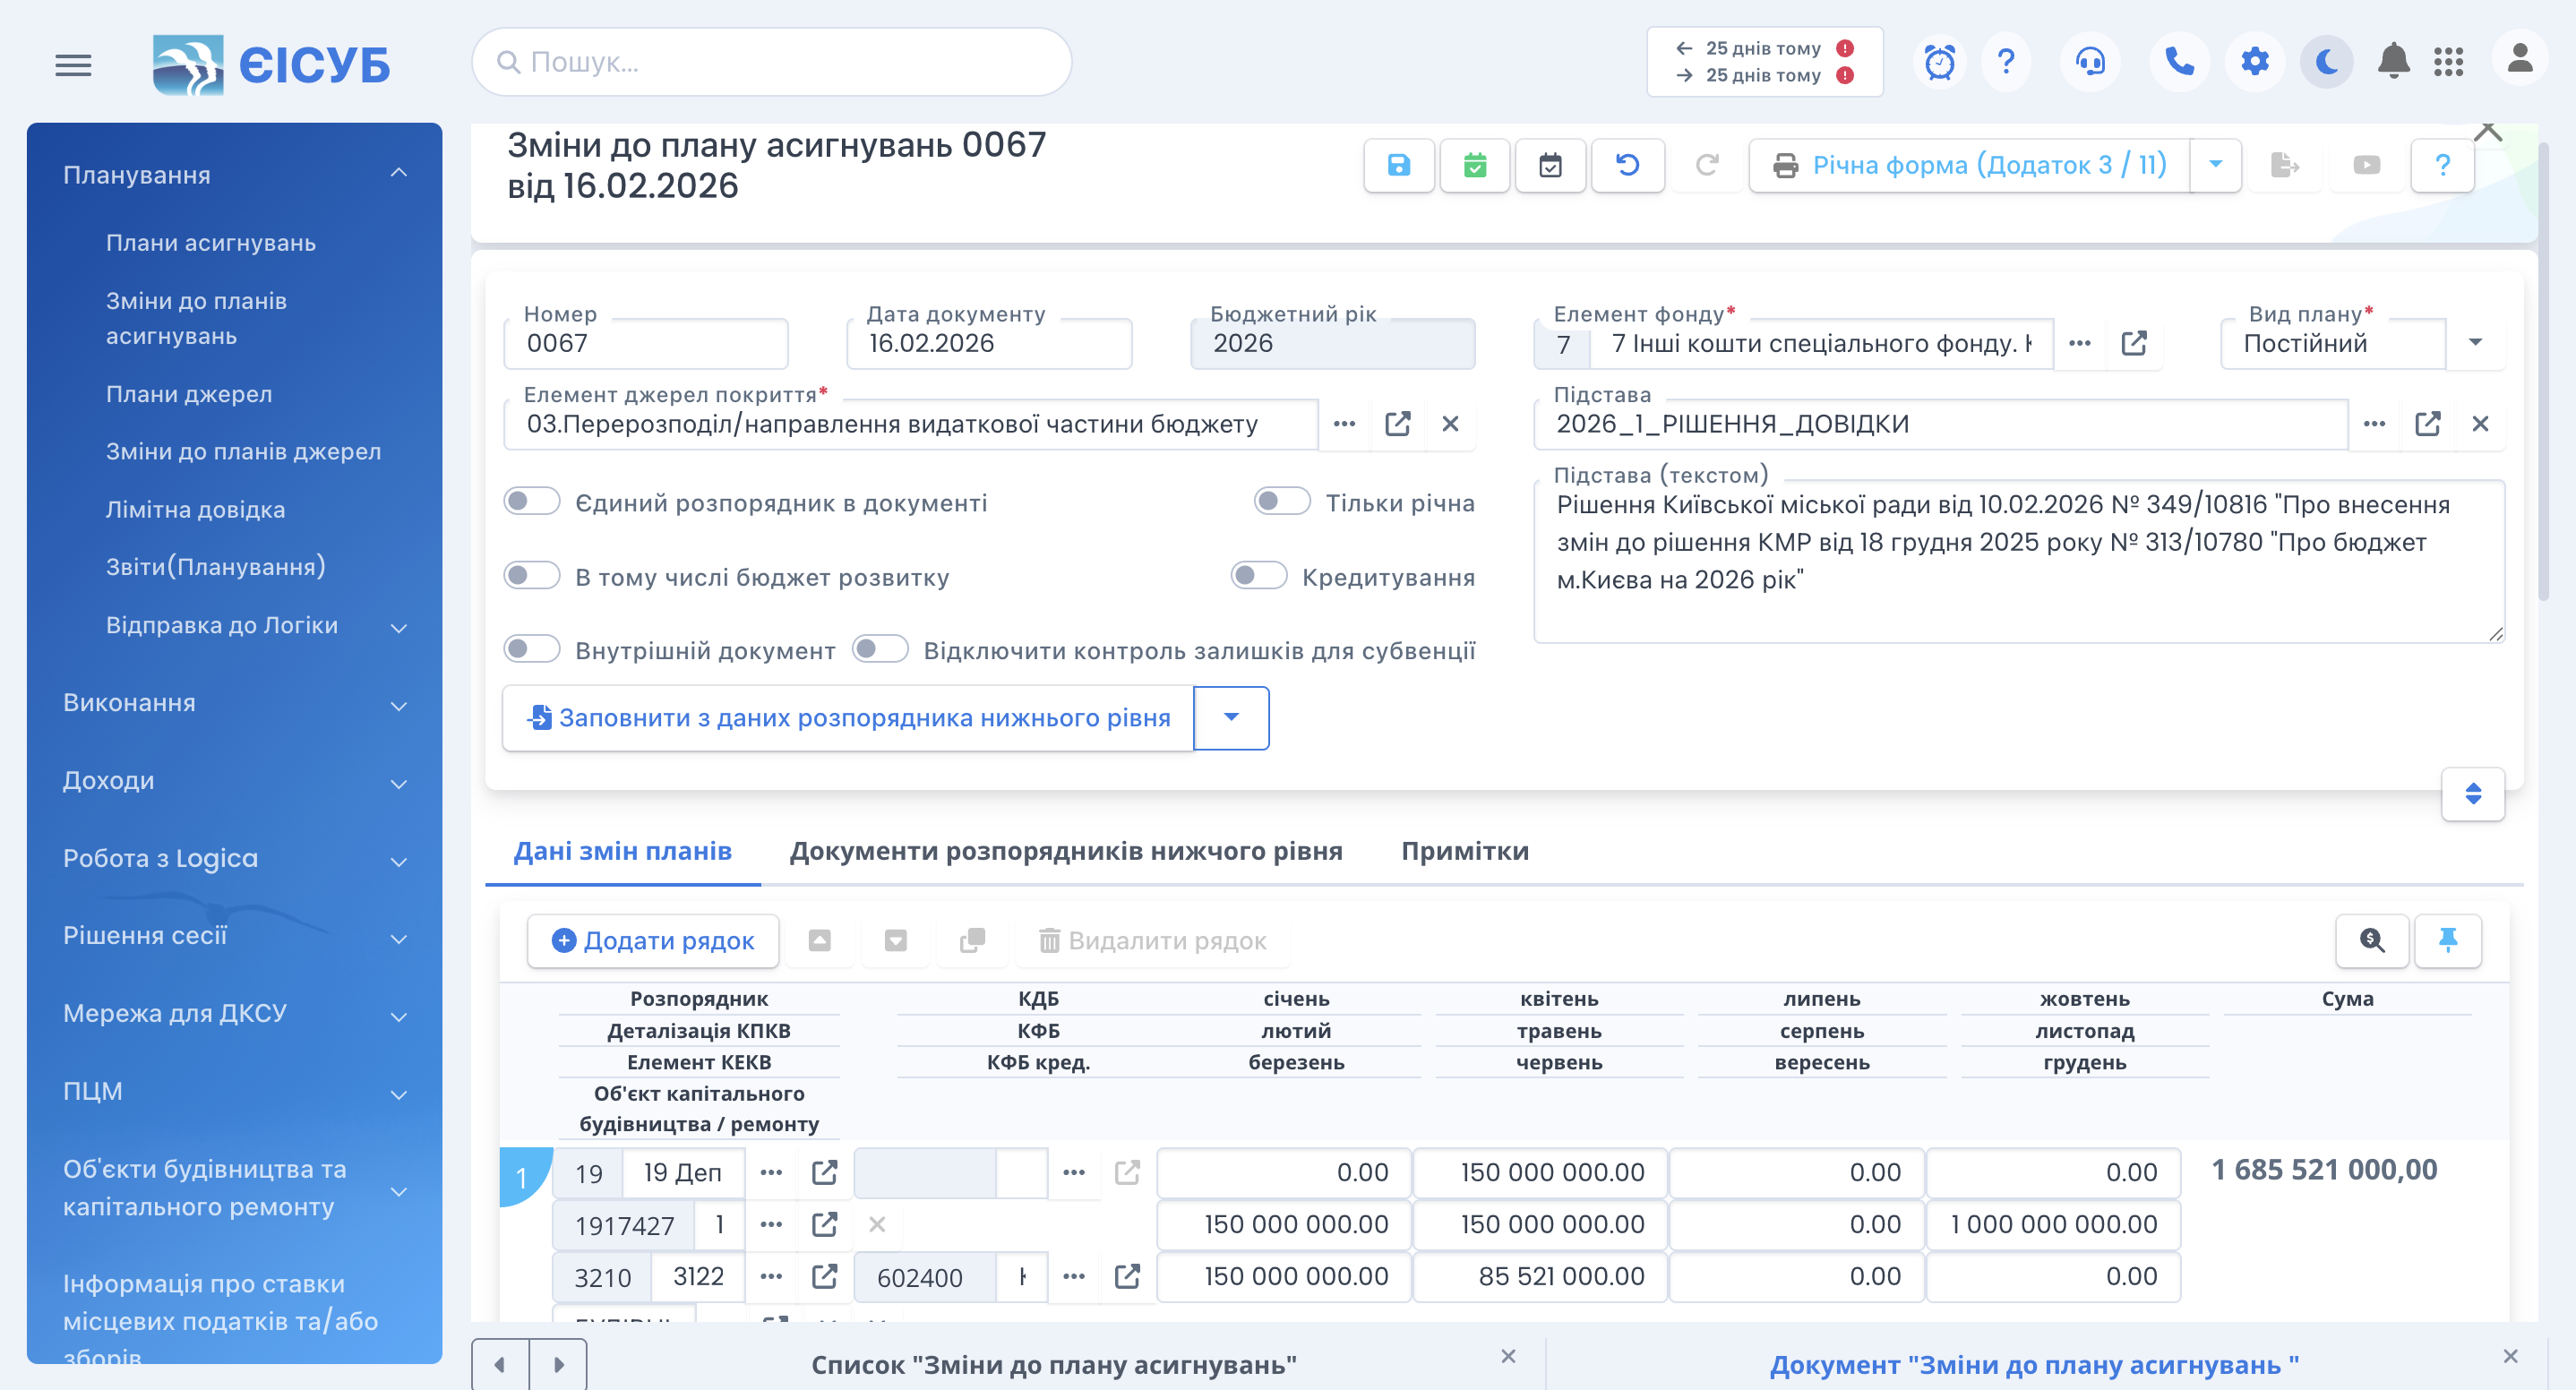The height and width of the screenshot is (1390, 2576).
Task: Open the settings gear icon
Action: coord(2254,62)
